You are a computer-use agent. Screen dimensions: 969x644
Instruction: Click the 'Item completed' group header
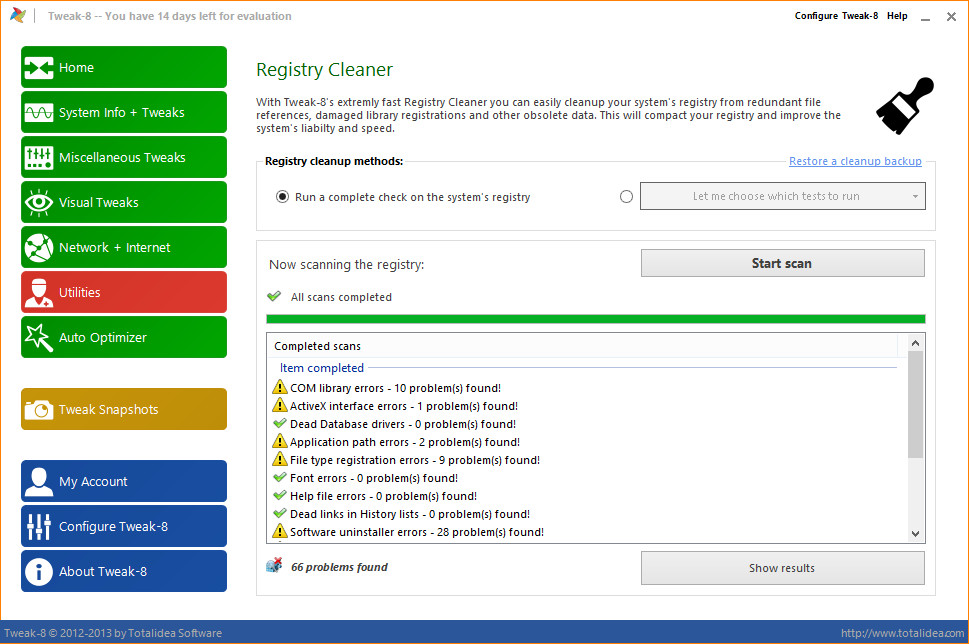322,368
